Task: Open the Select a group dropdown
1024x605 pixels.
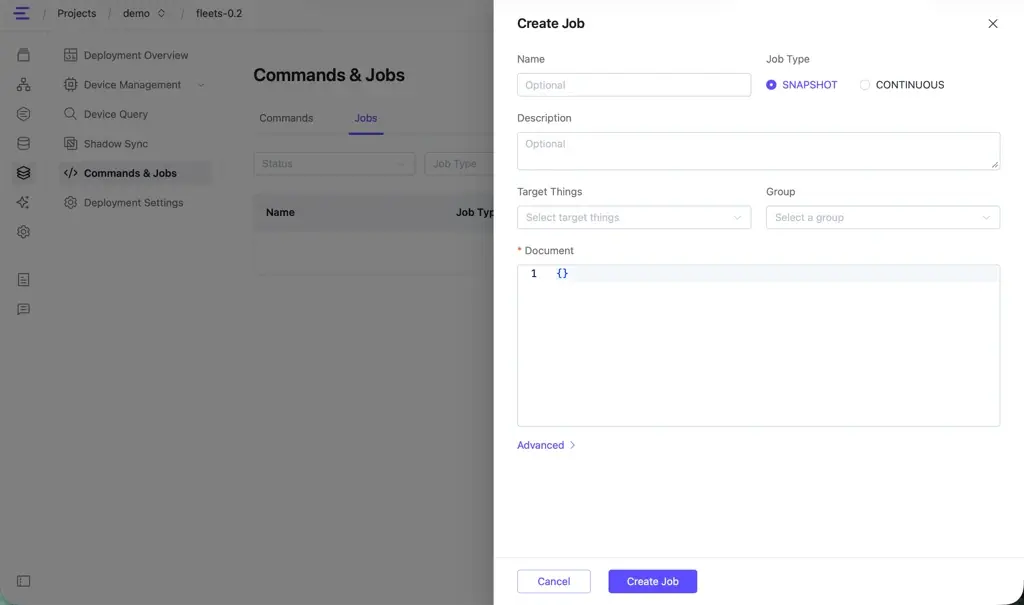Action: 882,218
